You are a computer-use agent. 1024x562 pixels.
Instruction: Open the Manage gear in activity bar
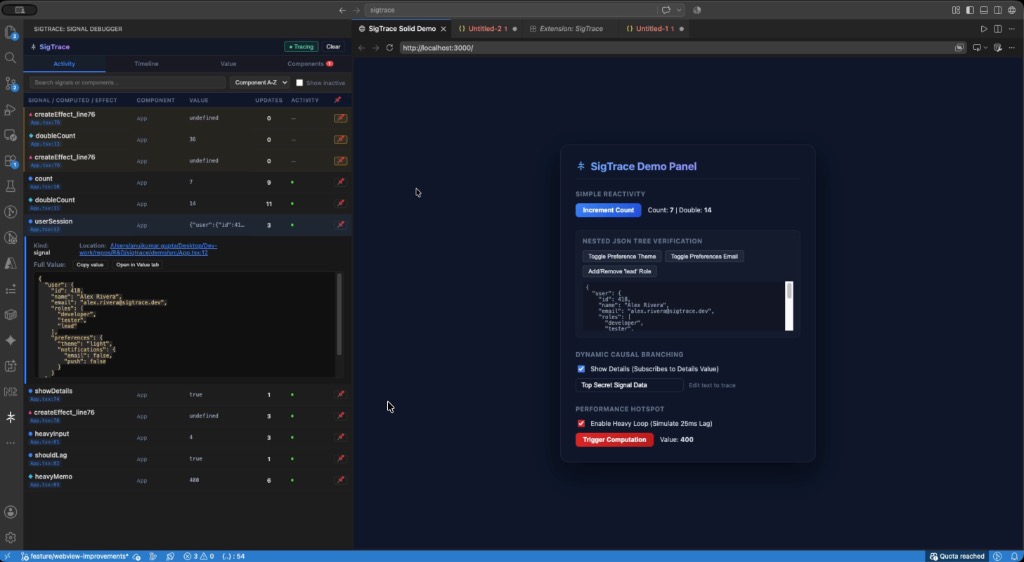pyautogui.click(x=10, y=538)
